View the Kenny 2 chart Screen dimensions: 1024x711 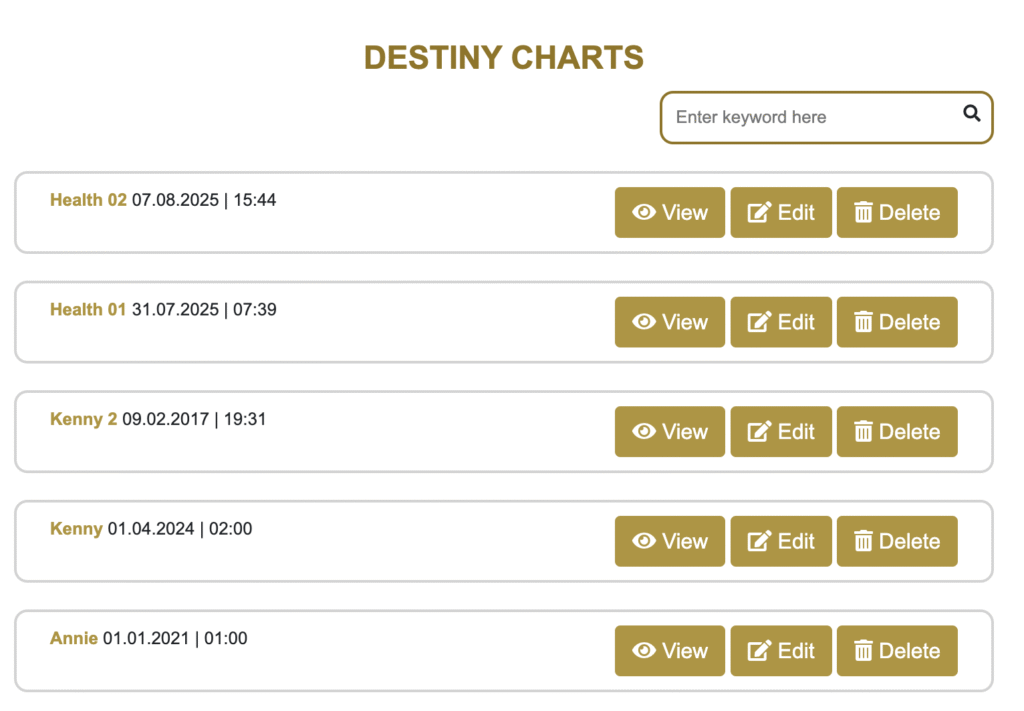[x=669, y=432]
